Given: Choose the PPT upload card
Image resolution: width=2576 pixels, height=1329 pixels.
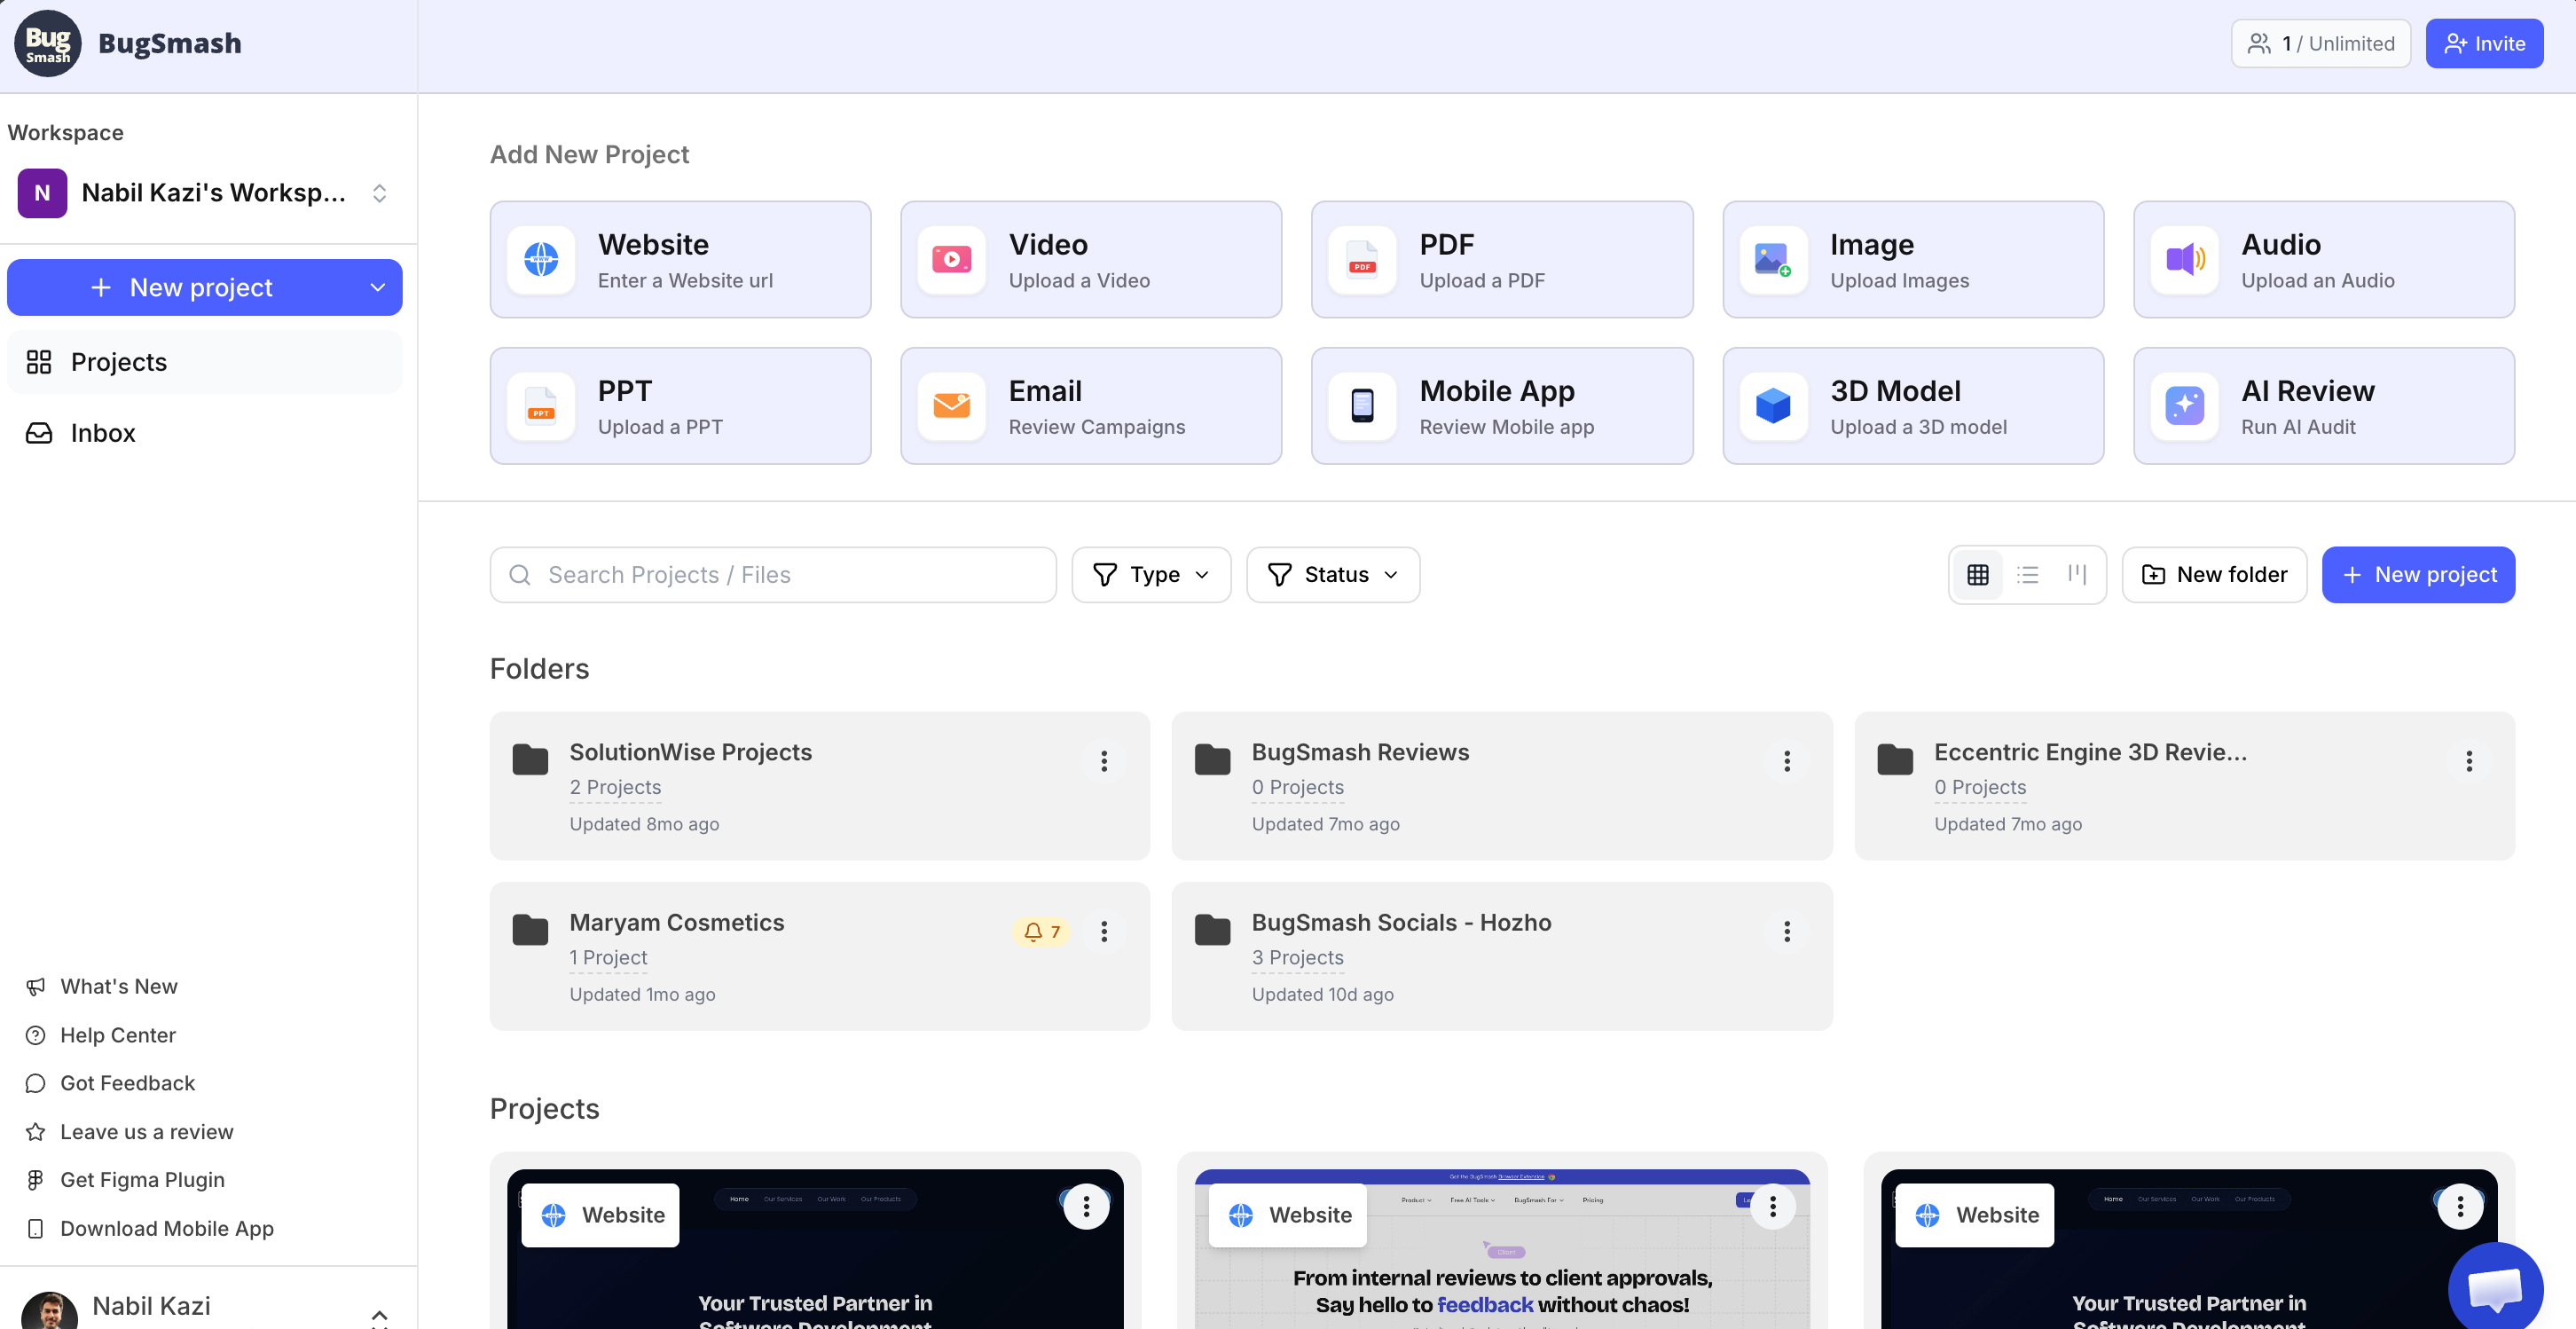Looking at the screenshot, I should click(680, 406).
